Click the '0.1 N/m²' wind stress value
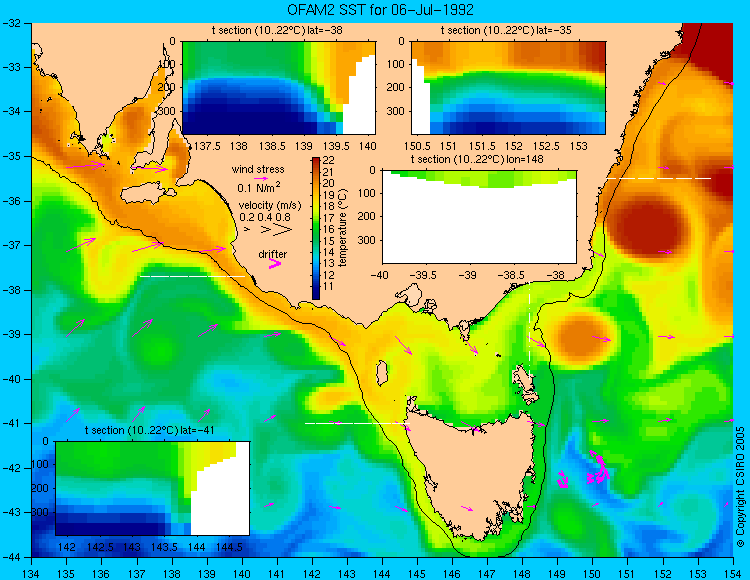This screenshot has height=580, width=750. 259,187
